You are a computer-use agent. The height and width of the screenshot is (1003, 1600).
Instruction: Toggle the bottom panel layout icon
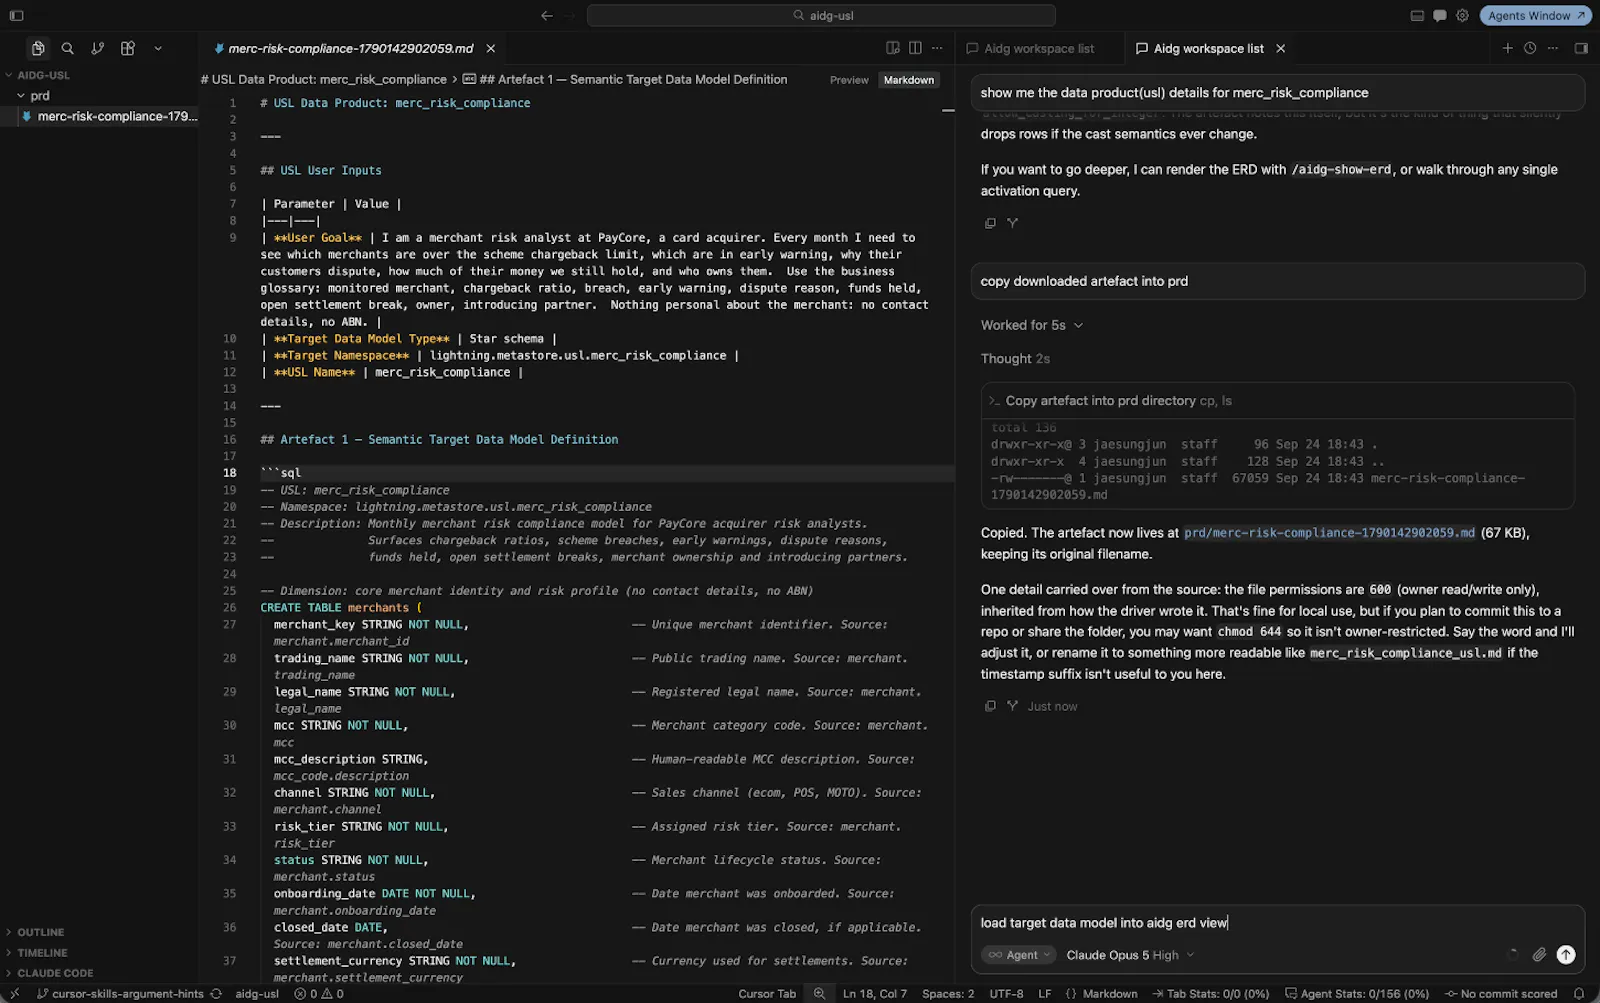[x=1416, y=15]
